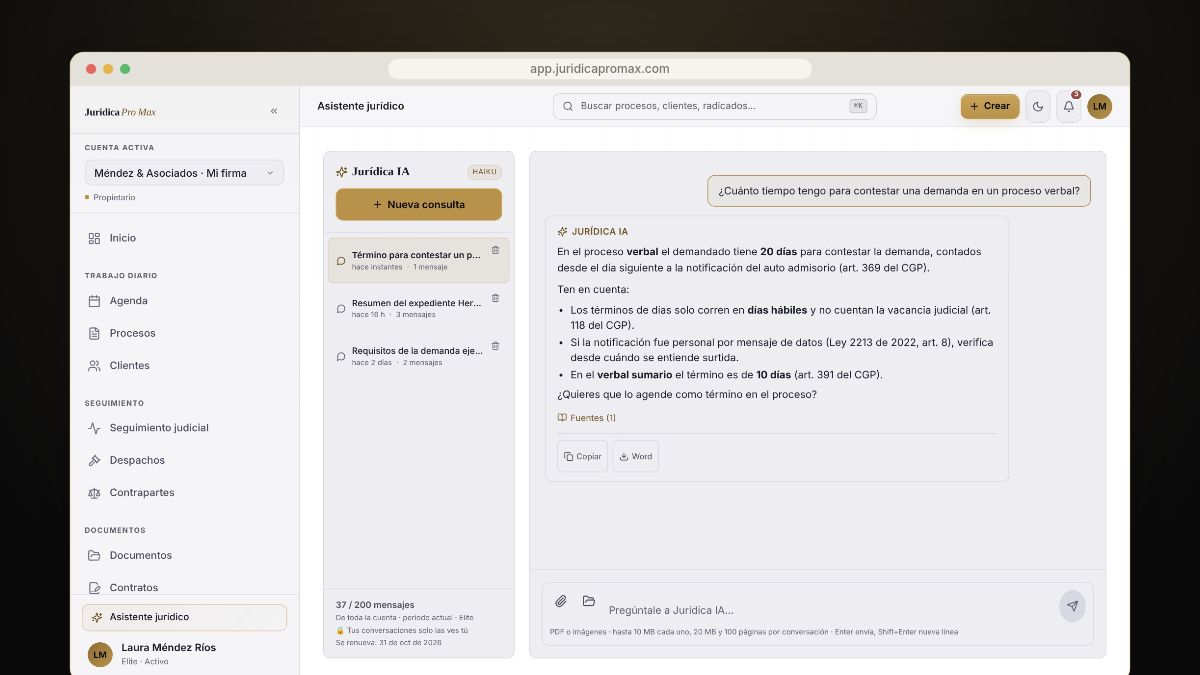This screenshot has width=1200, height=675.
Task: Send the message with paper plane button
Action: click(1072, 606)
